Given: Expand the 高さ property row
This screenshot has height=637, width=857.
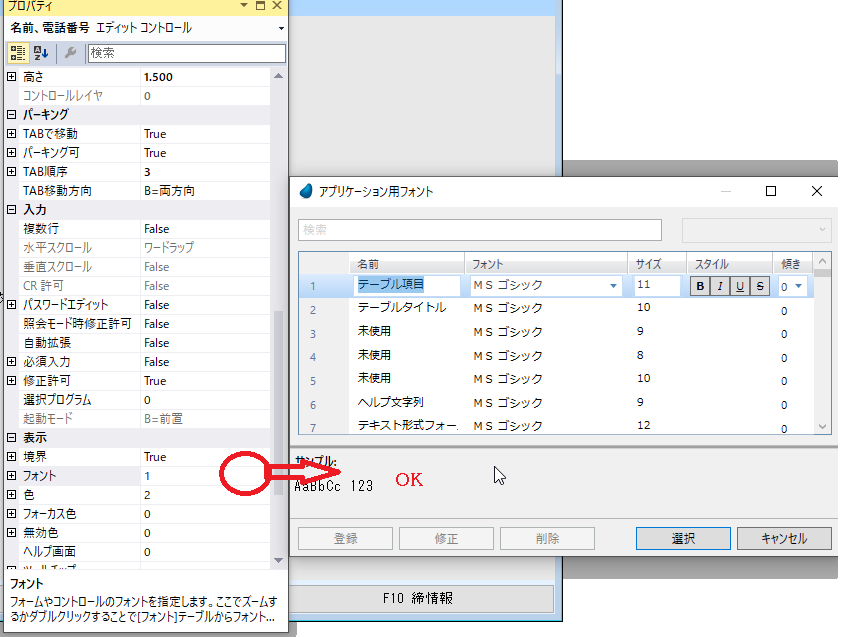Looking at the screenshot, I should click(x=12, y=77).
